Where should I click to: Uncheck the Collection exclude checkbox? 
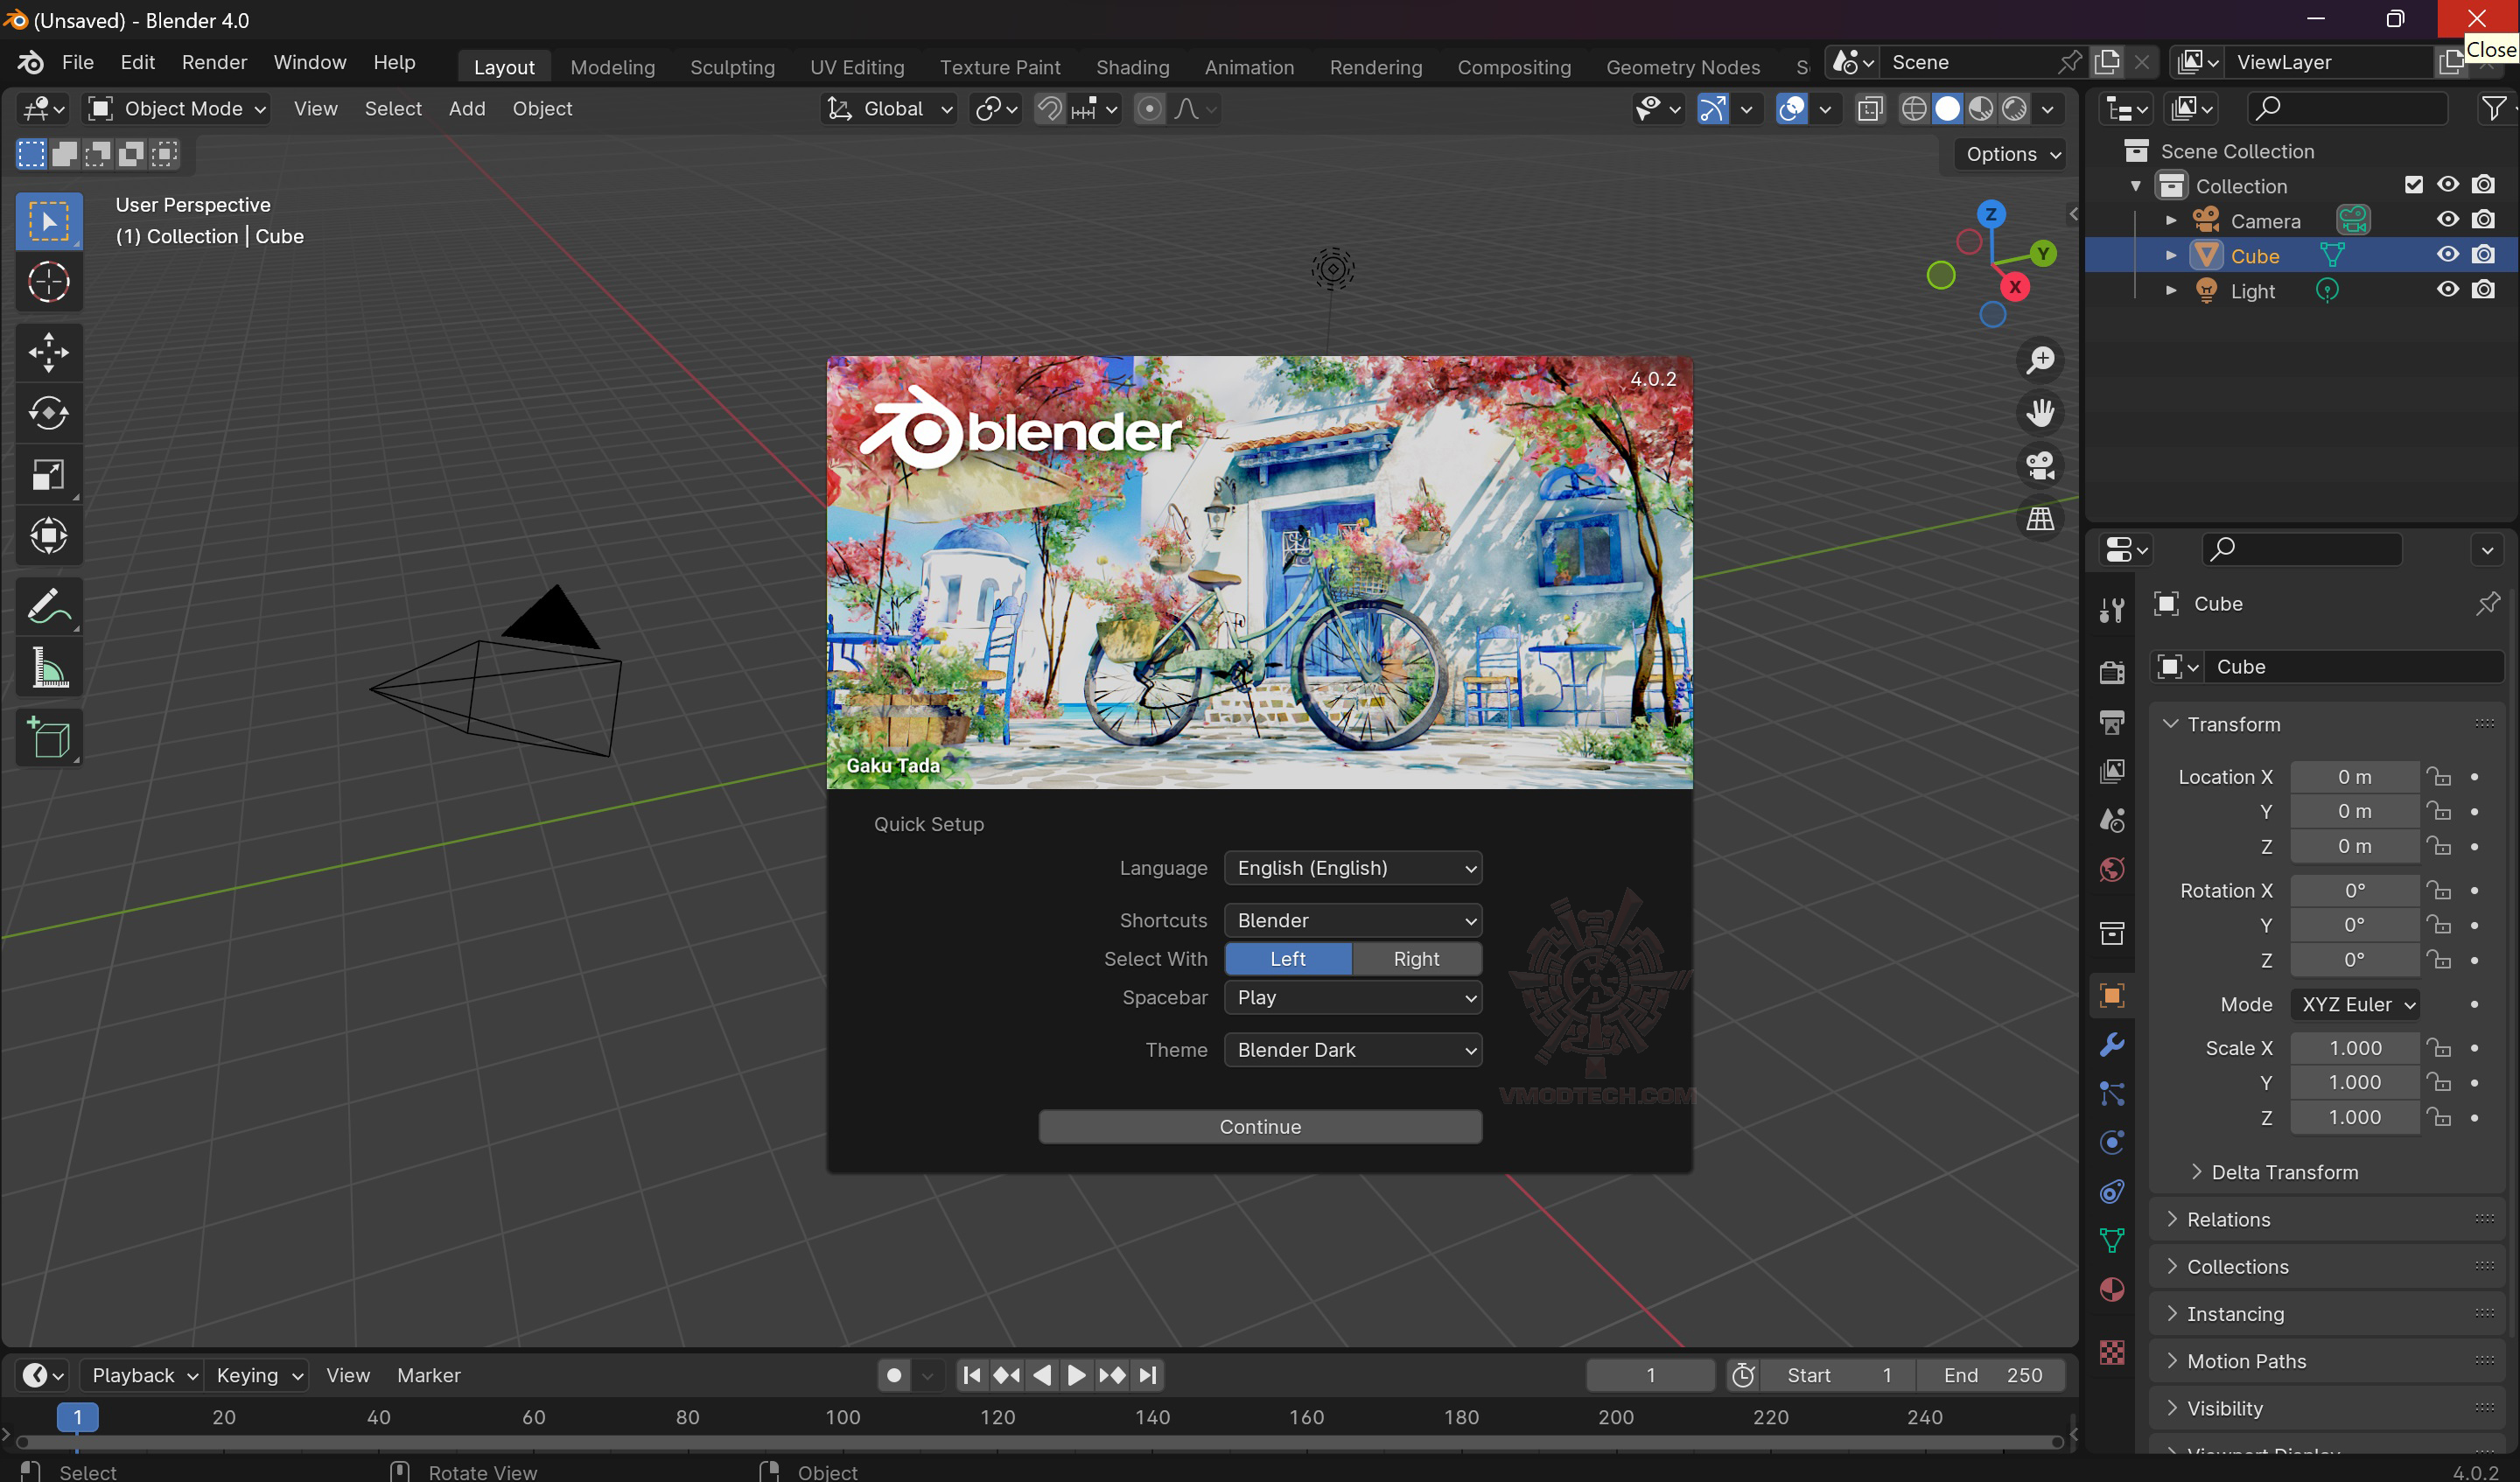[x=2413, y=185]
